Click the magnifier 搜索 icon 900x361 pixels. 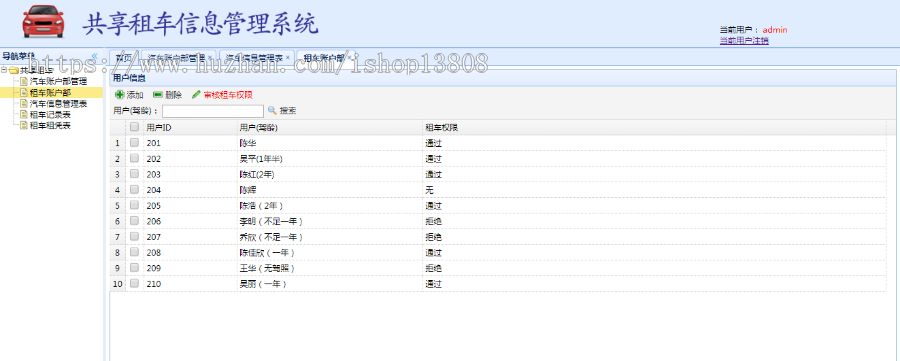272,110
